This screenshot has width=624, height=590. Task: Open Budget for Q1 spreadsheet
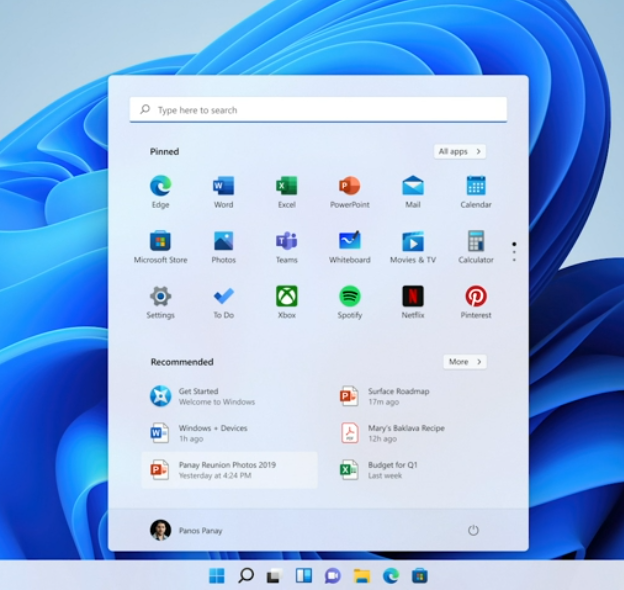pyautogui.click(x=419, y=470)
